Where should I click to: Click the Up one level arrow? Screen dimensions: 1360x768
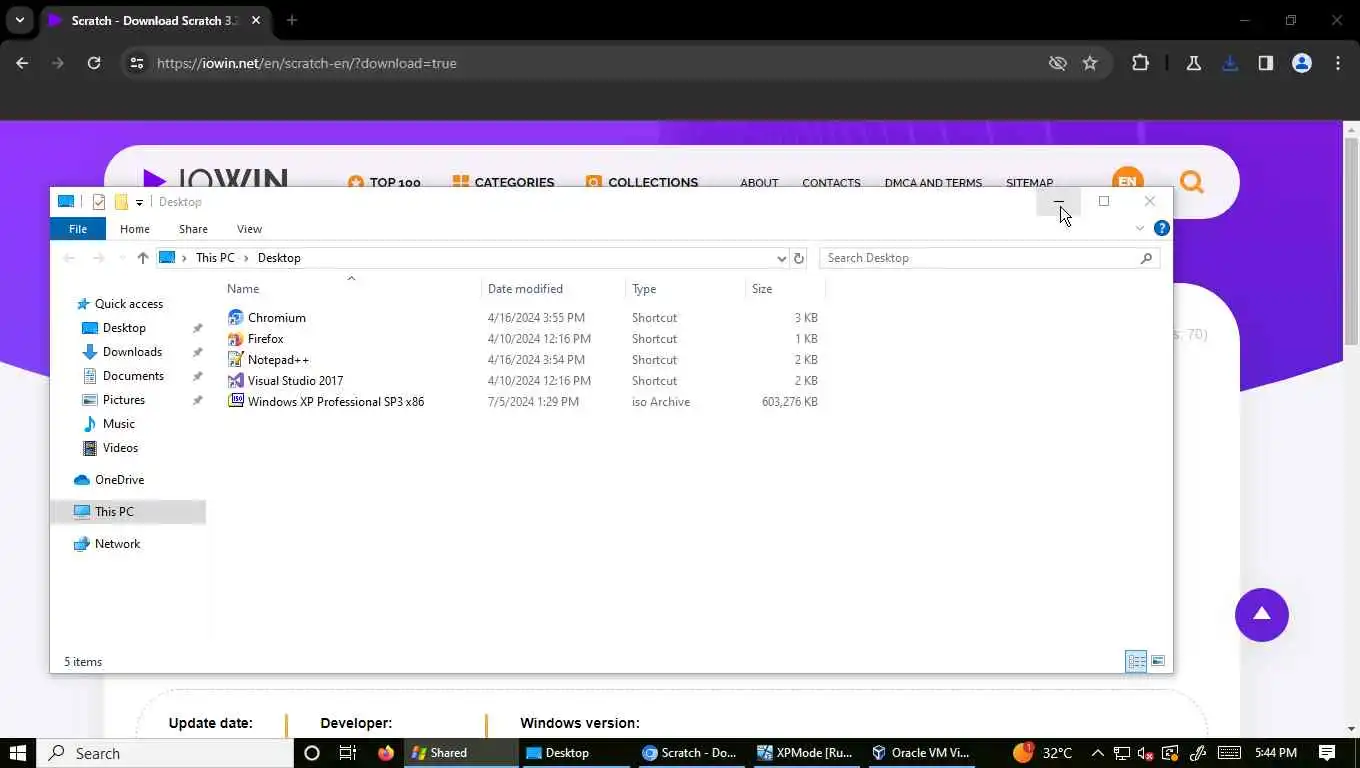(x=143, y=258)
